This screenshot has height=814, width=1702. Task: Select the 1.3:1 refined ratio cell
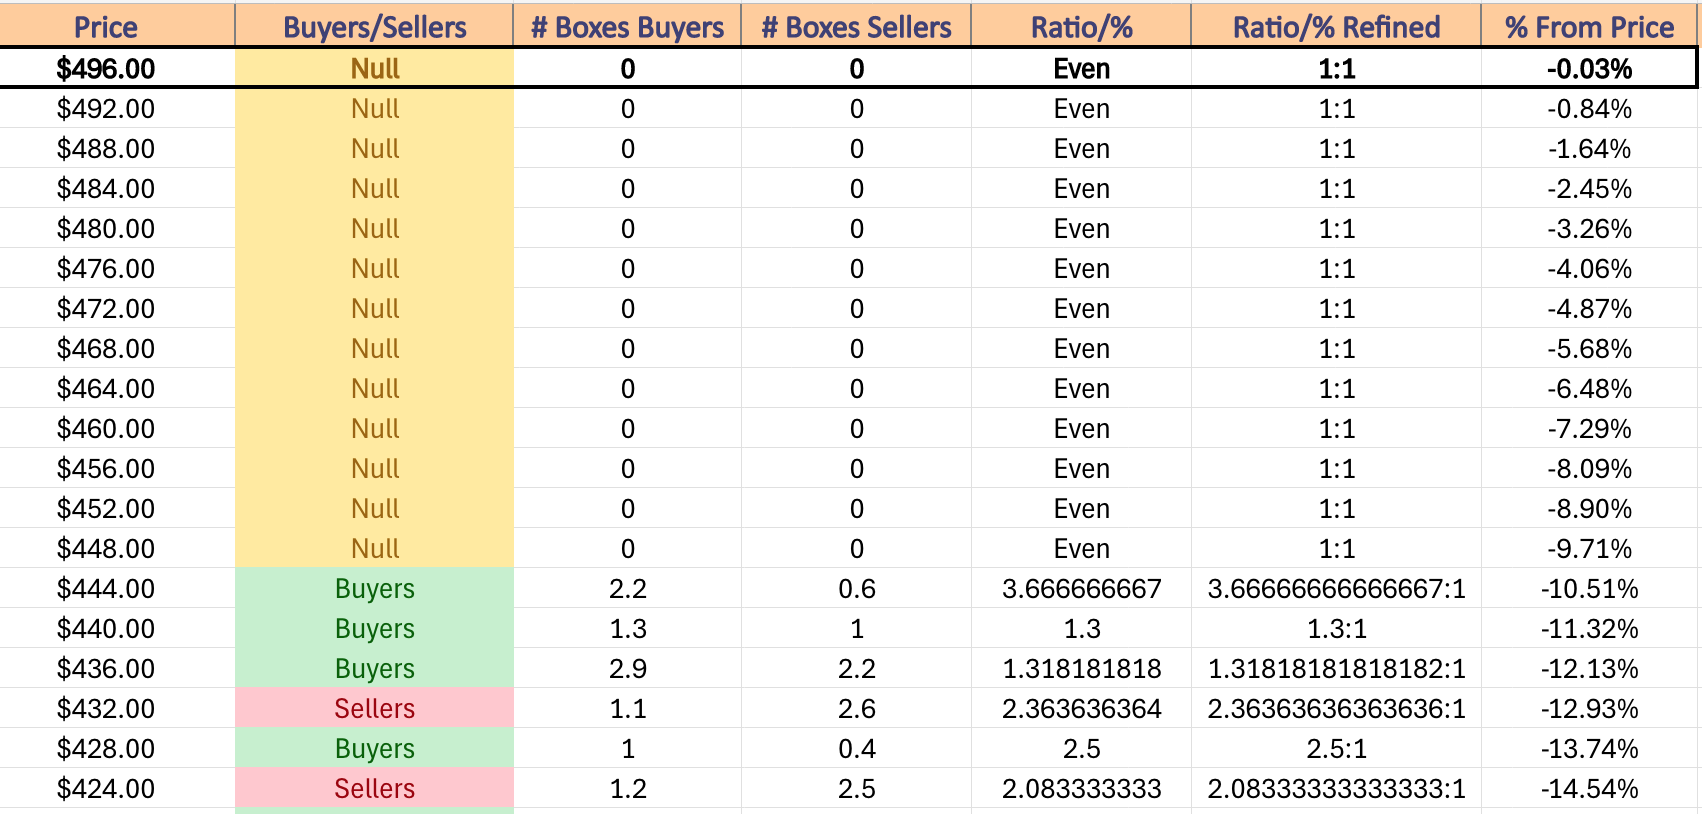pyautogui.click(x=1336, y=629)
